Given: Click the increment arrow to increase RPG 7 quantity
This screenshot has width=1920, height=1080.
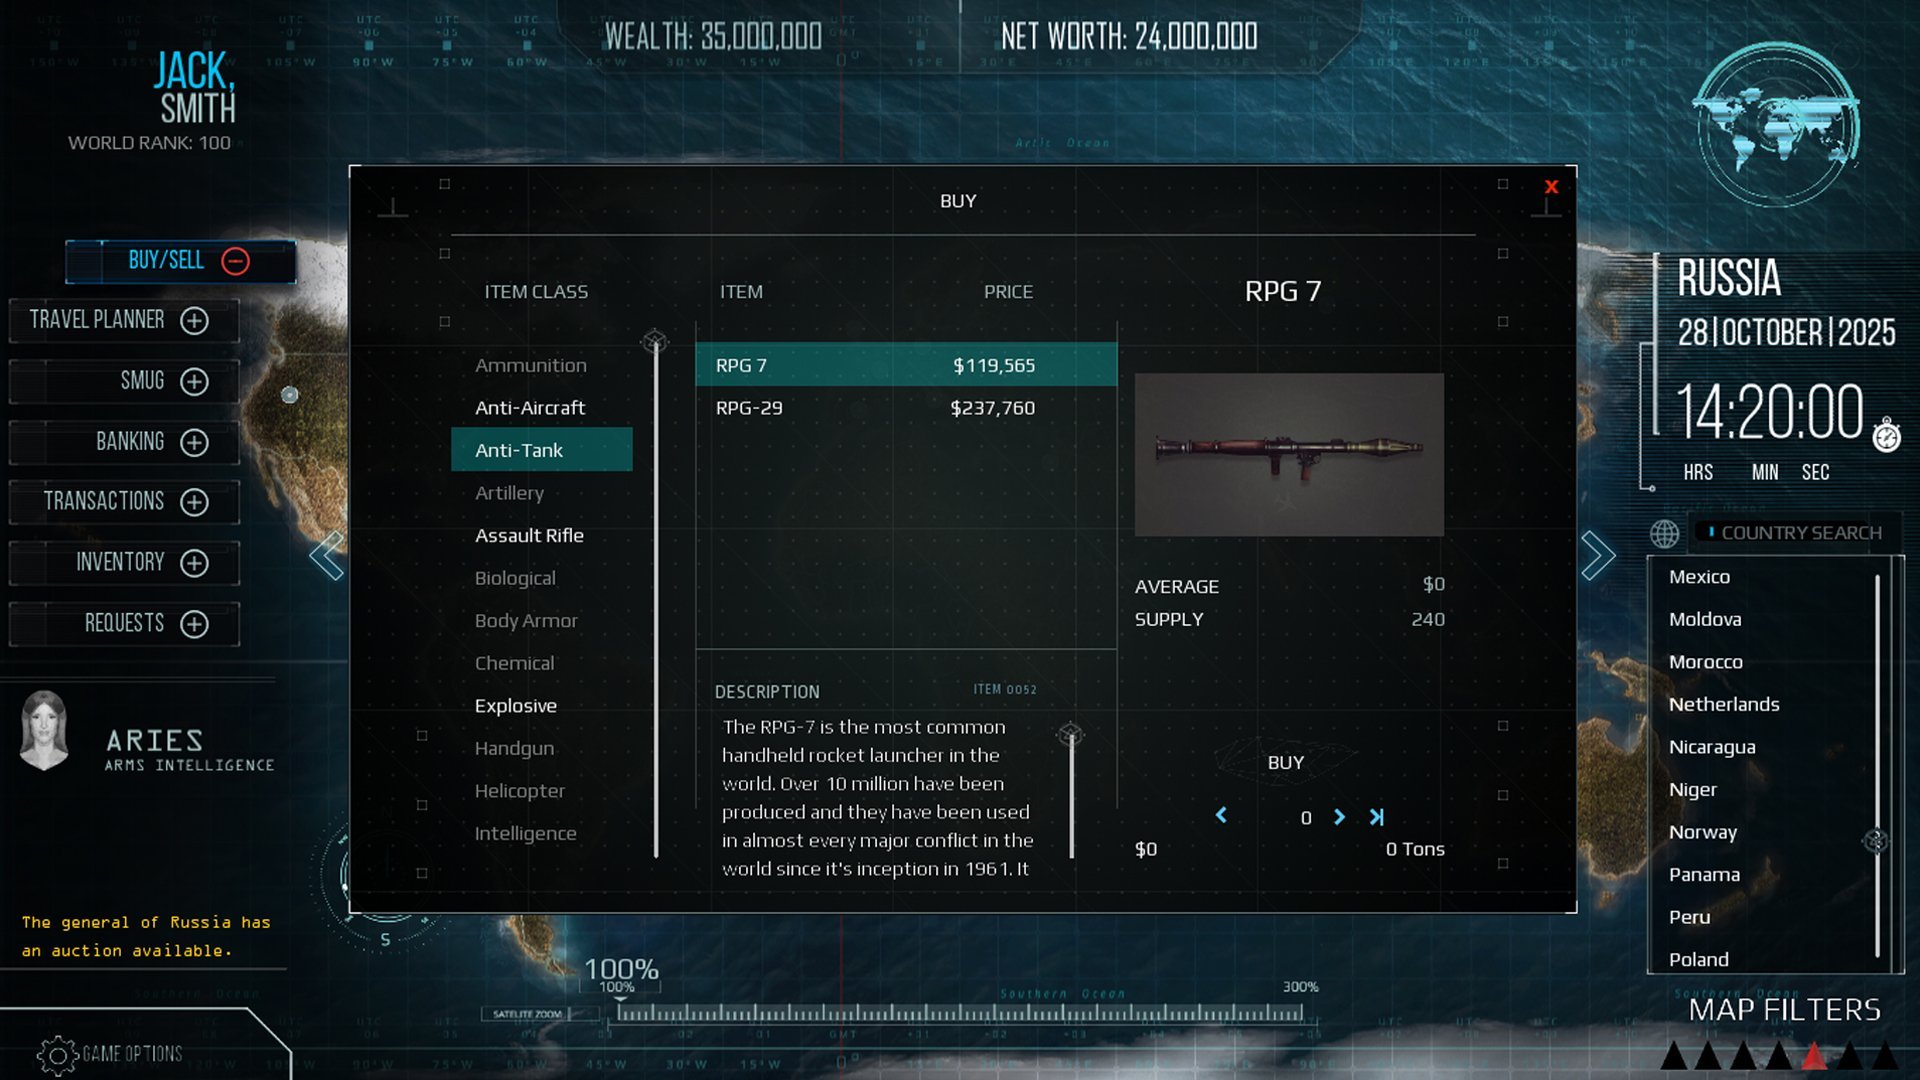Looking at the screenshot, I should coord(1340,816).
